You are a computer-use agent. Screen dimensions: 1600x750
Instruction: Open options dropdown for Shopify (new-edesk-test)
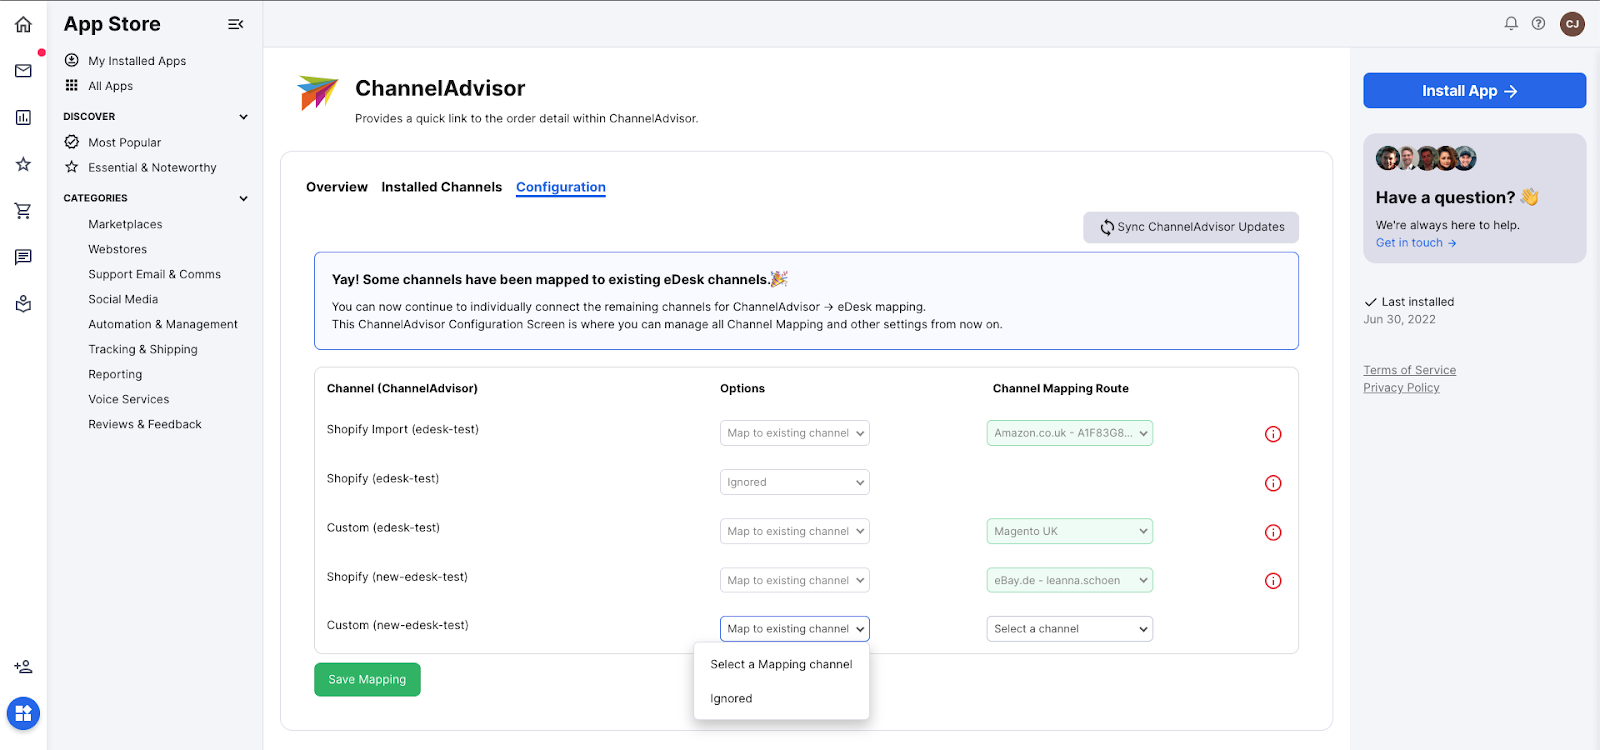click(x=795, y=580)
